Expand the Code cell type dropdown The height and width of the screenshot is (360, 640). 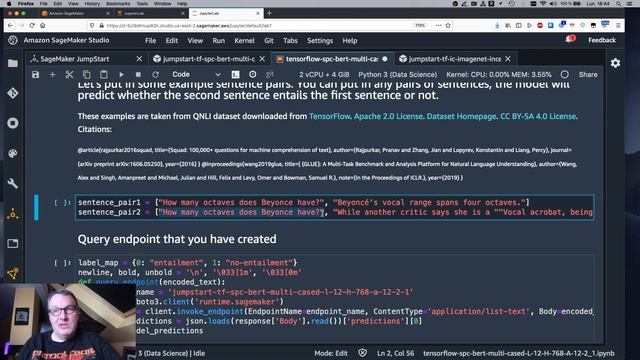pos(196,75)
